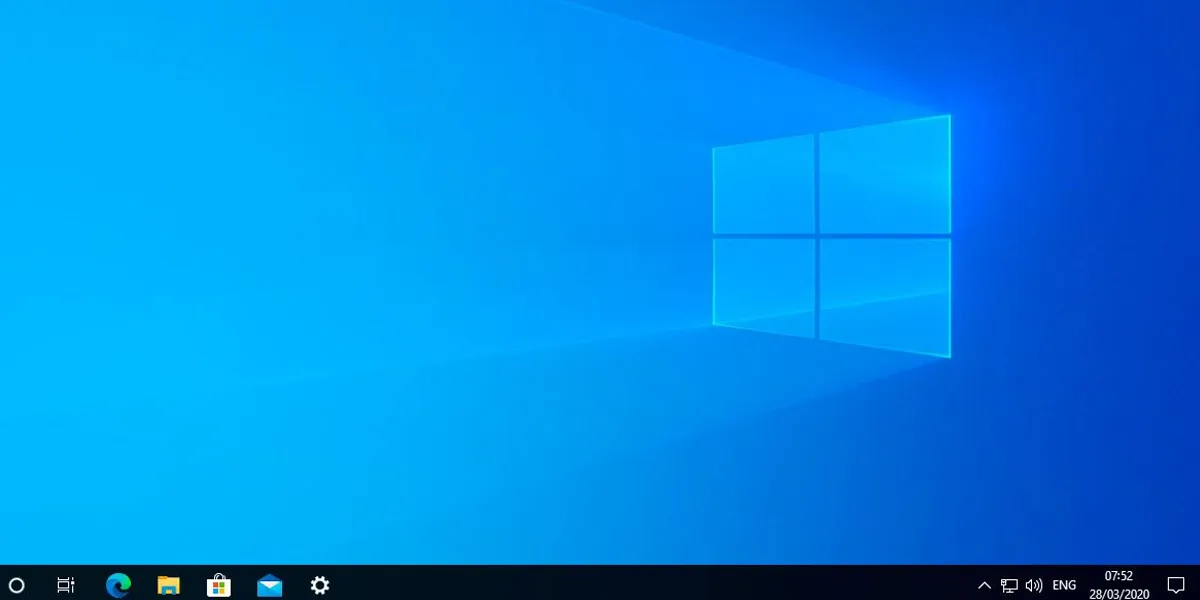Open Cortana circle on the taskbar
The height and width of the screenshot is (600, 1200).
pos(16,585)
